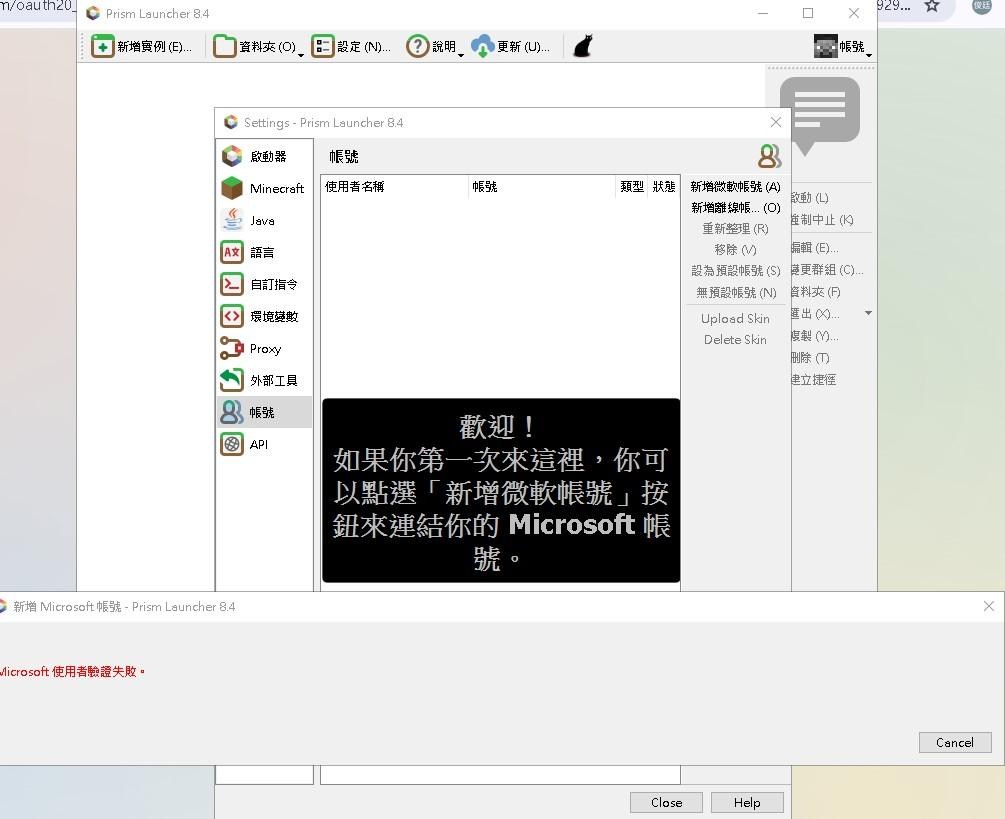Expand the 說明 help dropdown arrow
The height and width of the screenshot is (819, 1005).
point(460,55)
